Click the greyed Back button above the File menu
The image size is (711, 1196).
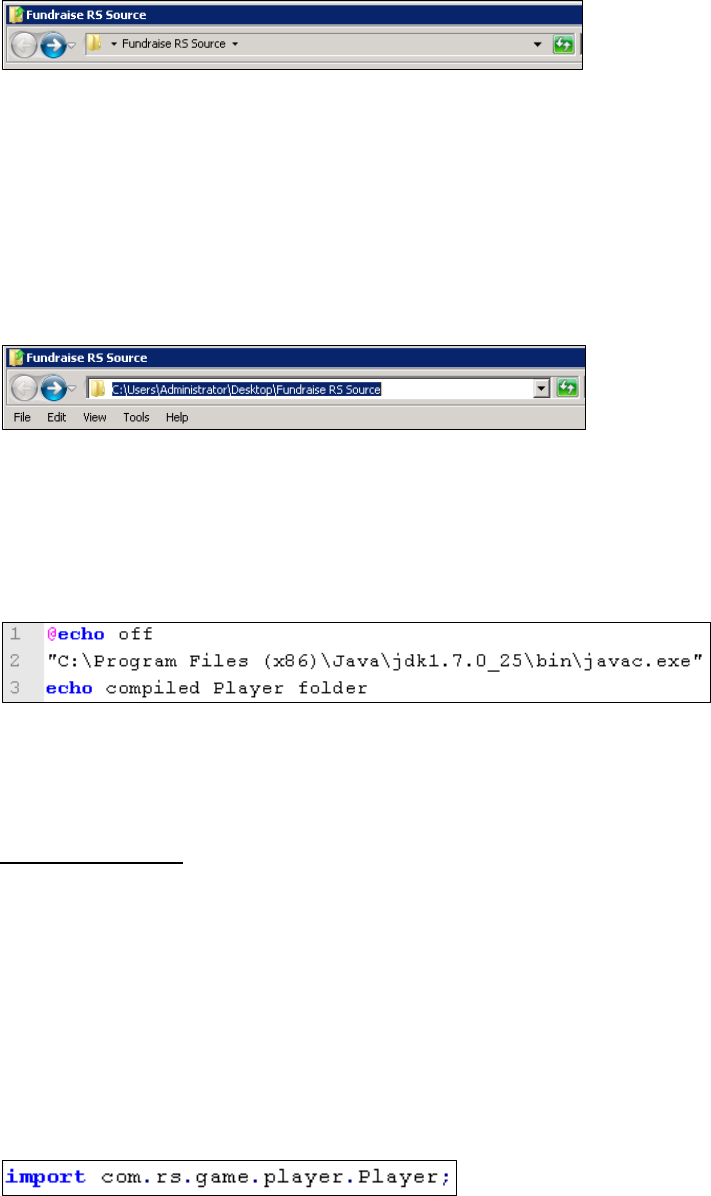[x=24, y=389]
